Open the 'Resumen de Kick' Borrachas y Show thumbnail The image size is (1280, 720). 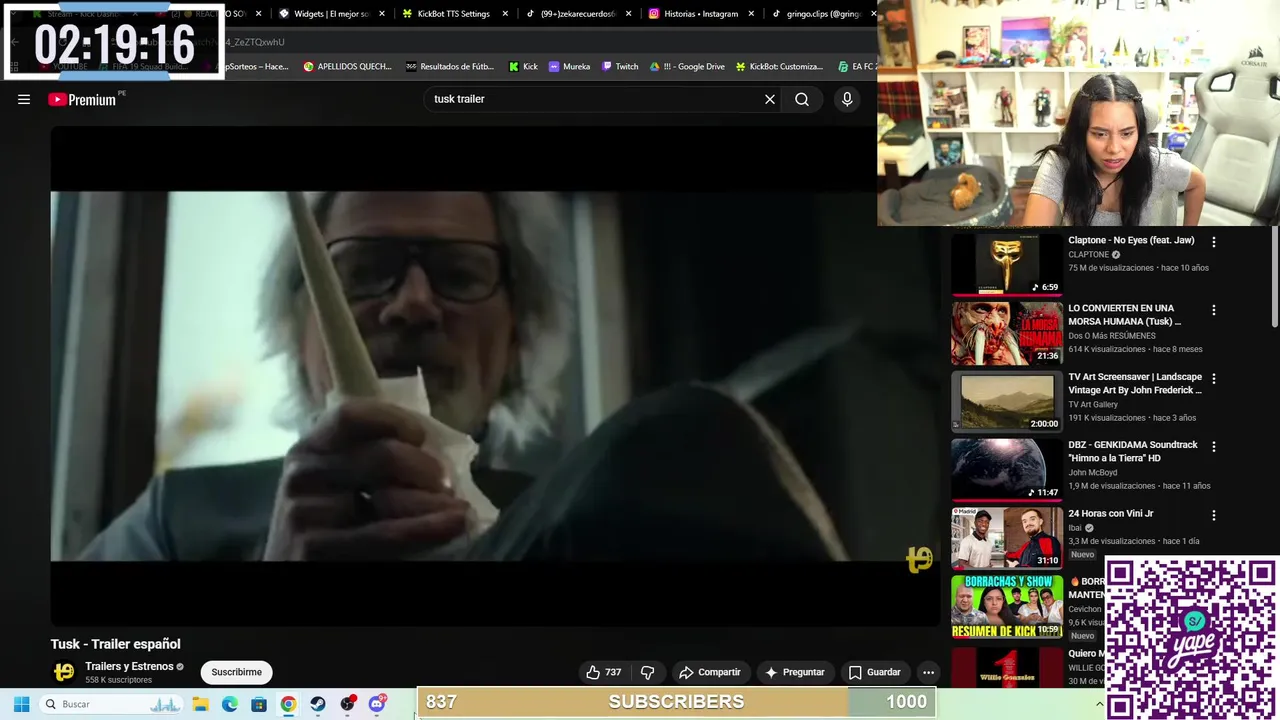click(x=1007, y=607)
